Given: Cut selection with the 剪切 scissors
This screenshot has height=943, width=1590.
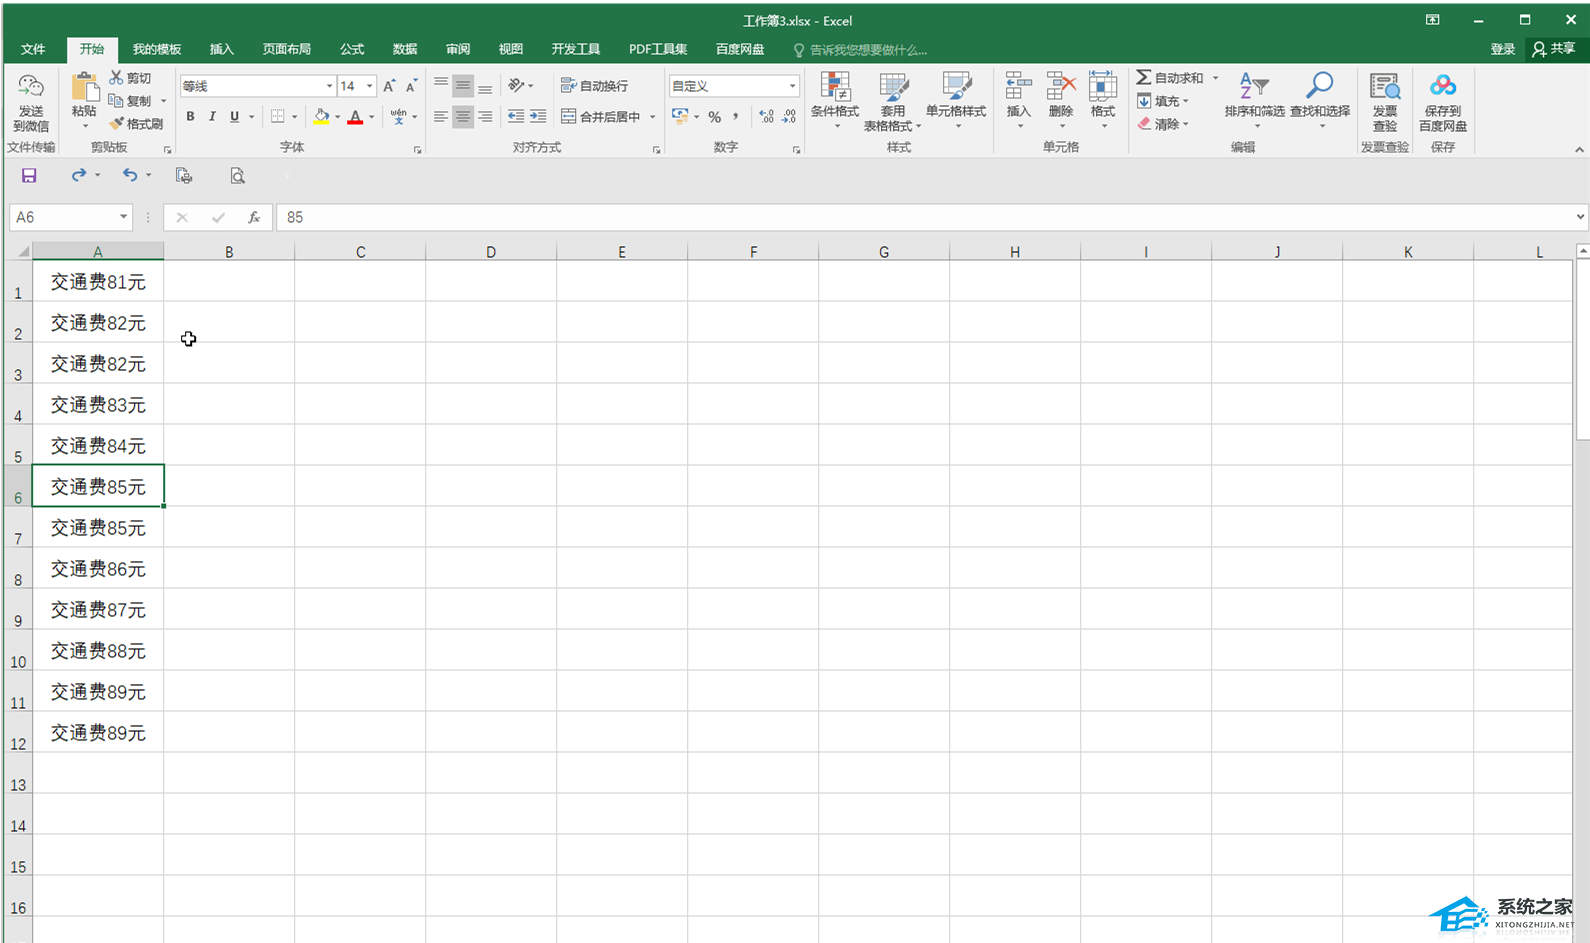Looking at the screenshot, I should pyautogui.click(x=130, y=78).
